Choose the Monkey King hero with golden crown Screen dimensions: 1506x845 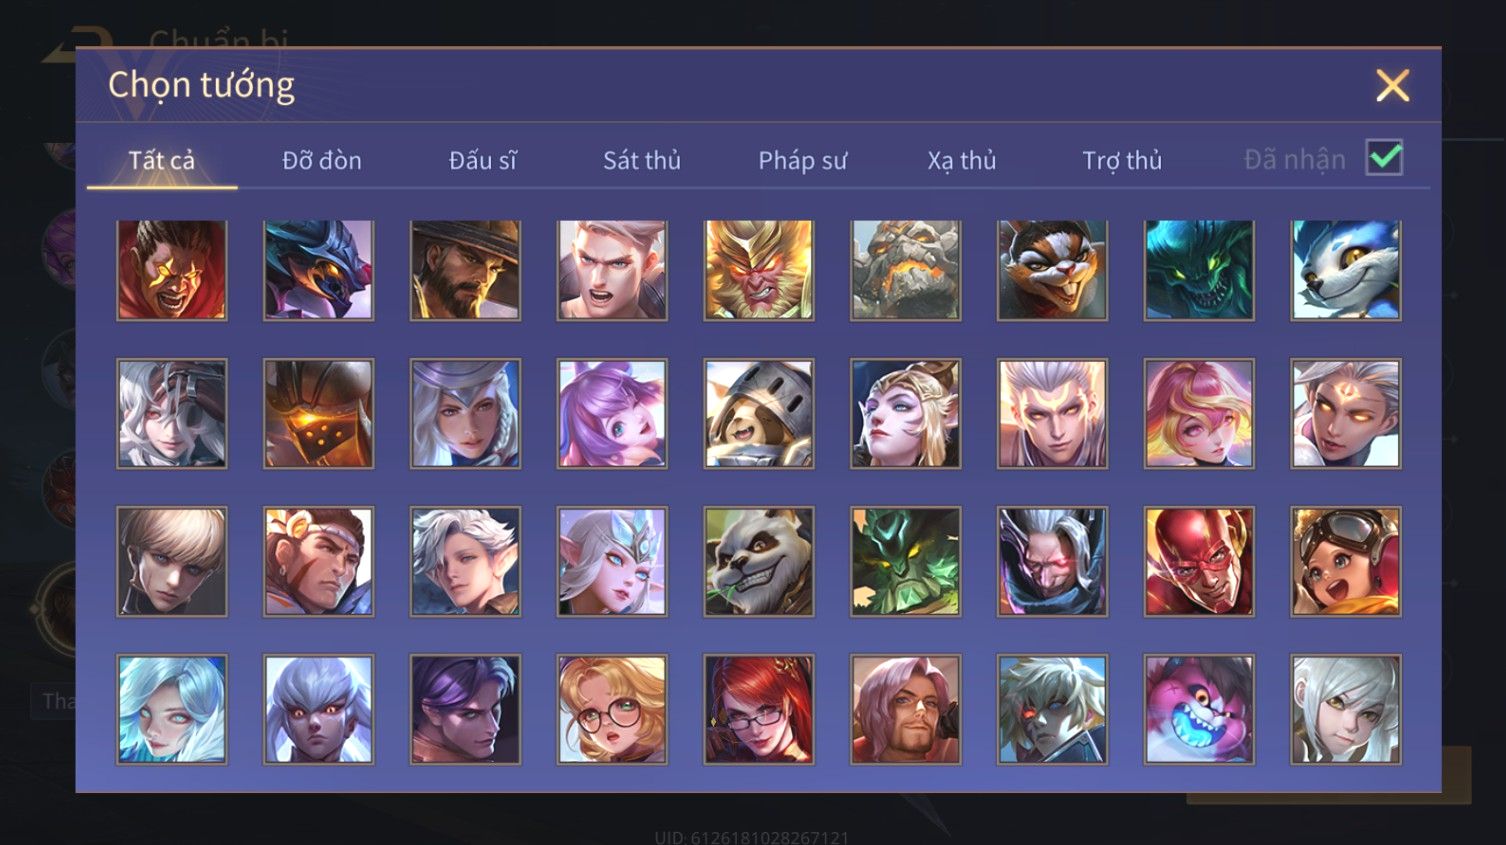pyautogui.click(x=759, y=270)
